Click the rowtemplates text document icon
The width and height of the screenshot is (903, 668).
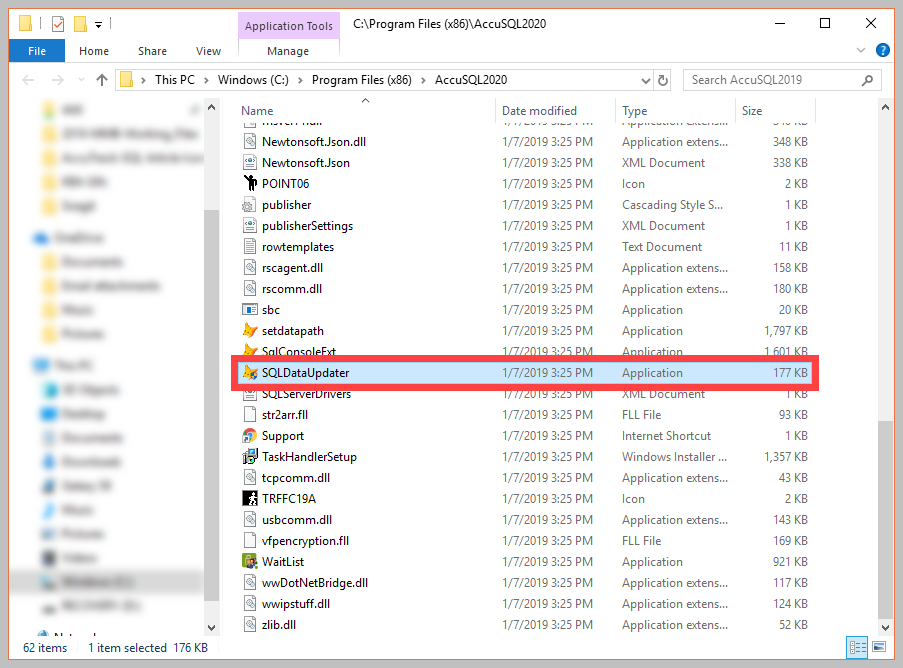coord(250,246)
